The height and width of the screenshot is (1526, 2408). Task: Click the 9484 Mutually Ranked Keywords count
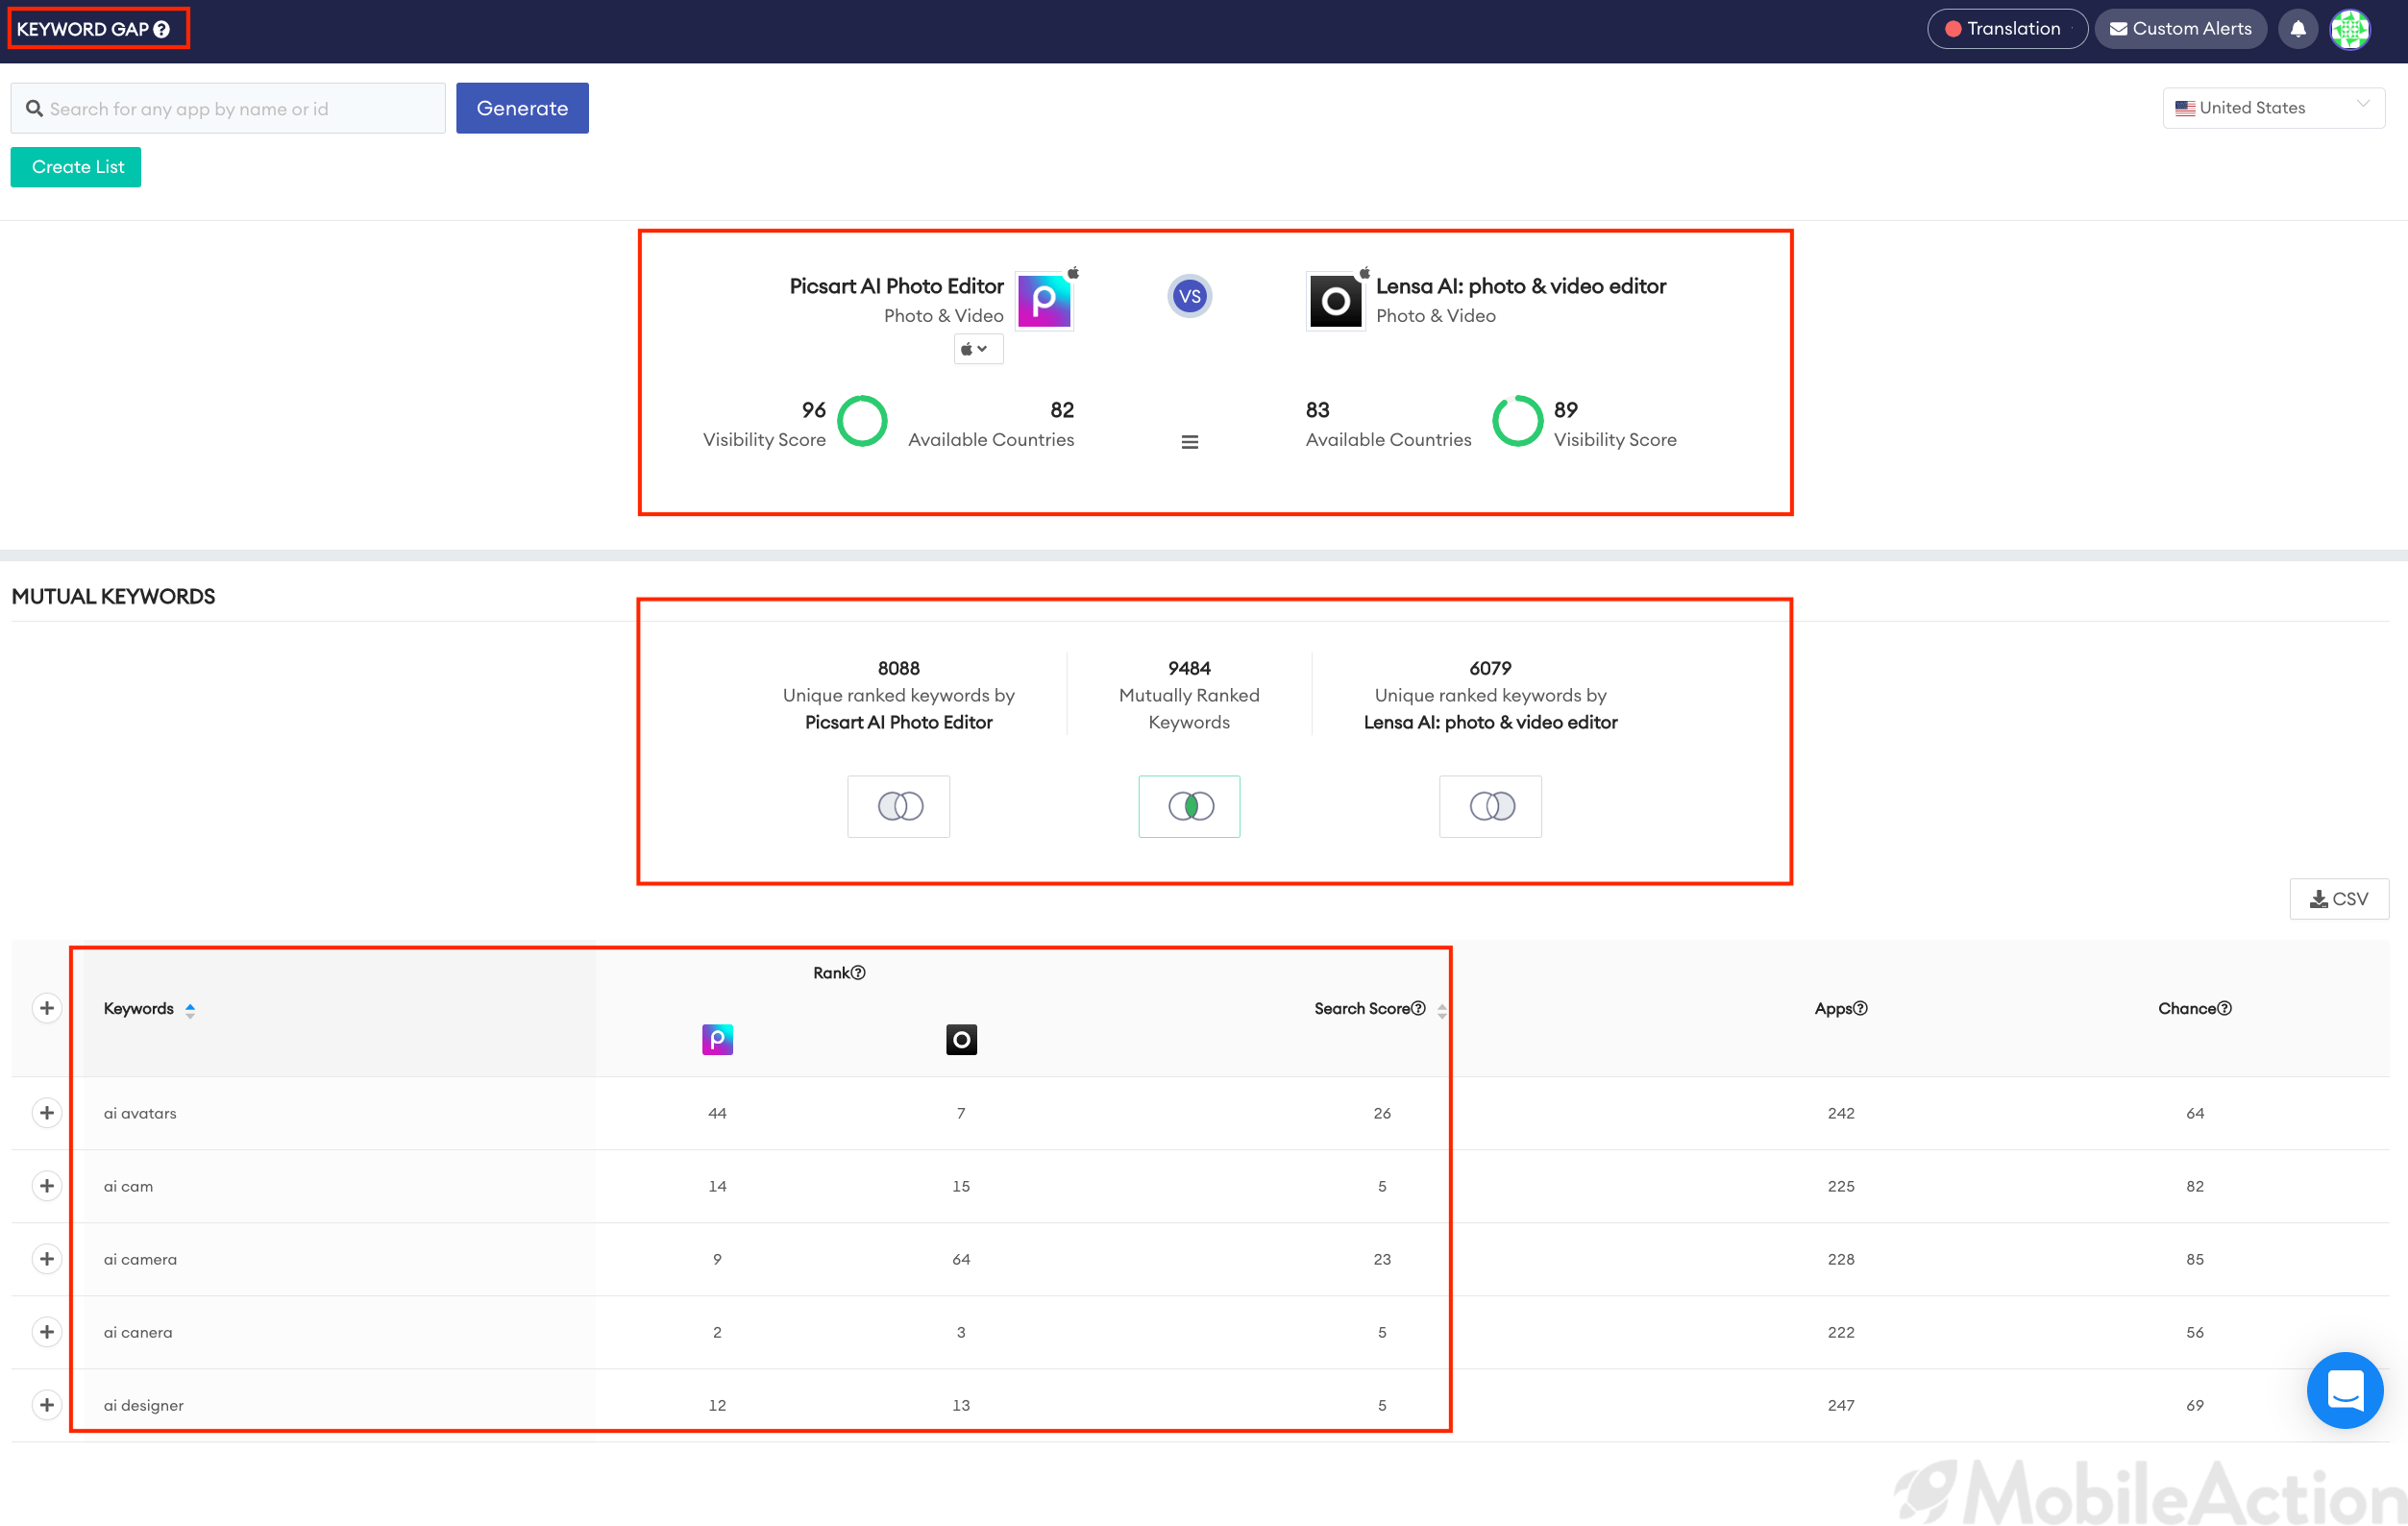pyautogui.click(x=1189, y=668)
